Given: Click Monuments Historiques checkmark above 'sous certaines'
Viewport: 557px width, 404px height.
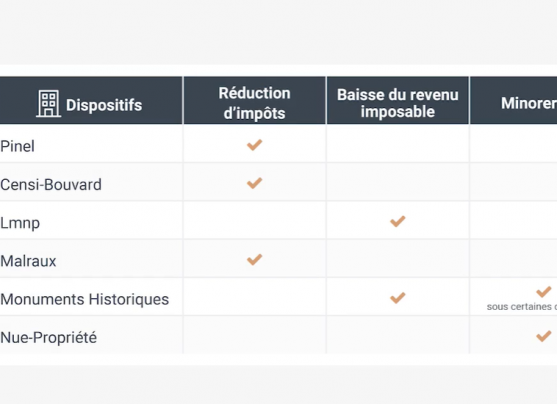Looking at the screenshot, I should [544, 292].
